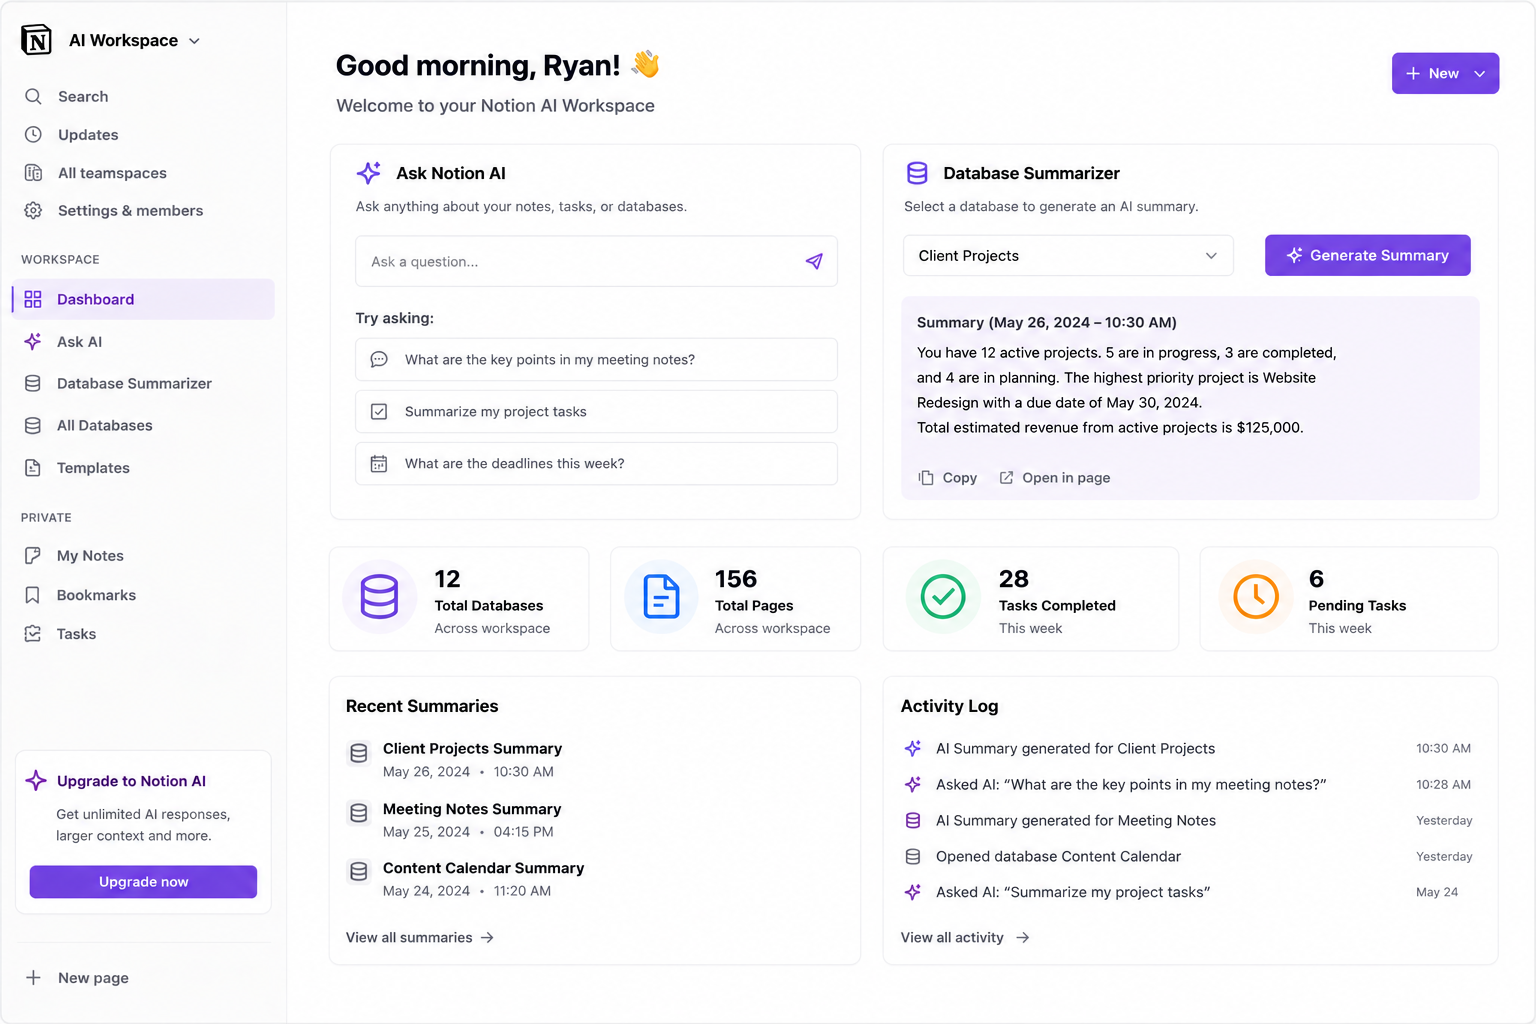Viewport: 1536px width, 1024px height.
Task: Click the Search magnifier icon in sidebar
Action: point(33,96)
